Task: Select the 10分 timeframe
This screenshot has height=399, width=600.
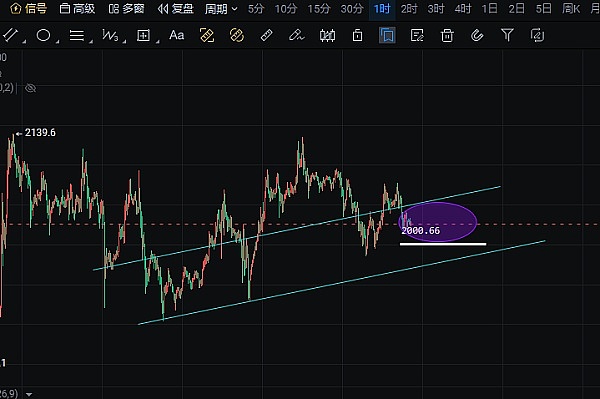Action: (286, 8)
